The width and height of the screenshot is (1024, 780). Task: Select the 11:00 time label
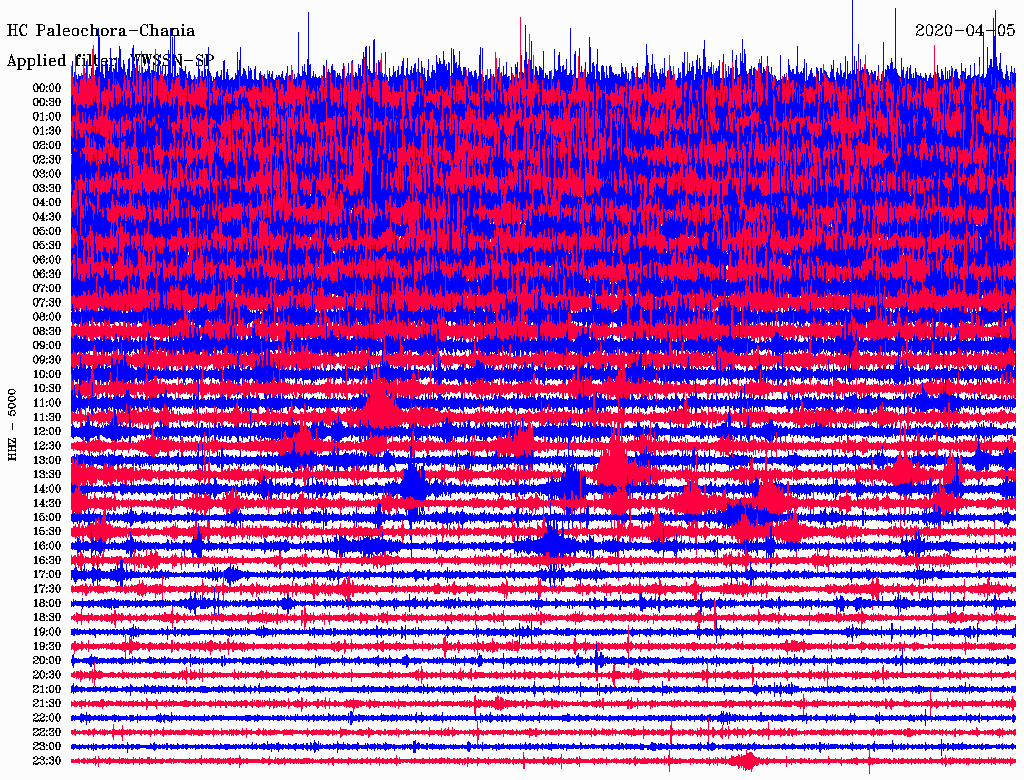coord(47,403)
